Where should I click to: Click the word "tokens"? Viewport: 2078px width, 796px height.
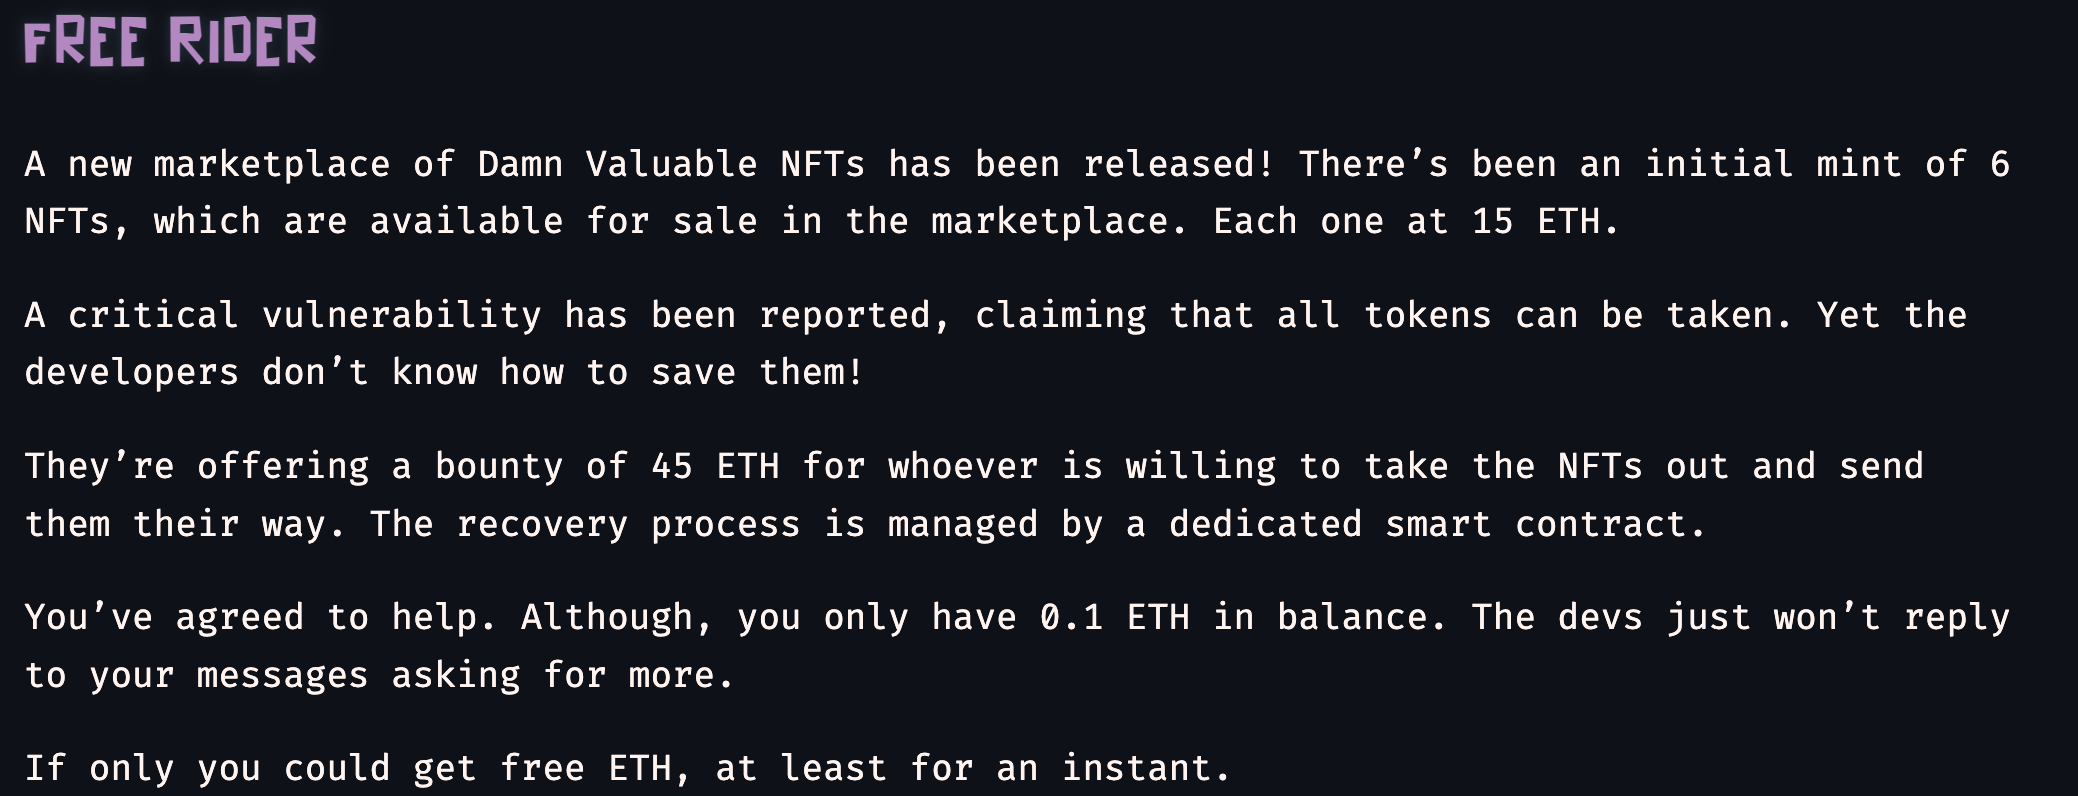pos(1427,315)
